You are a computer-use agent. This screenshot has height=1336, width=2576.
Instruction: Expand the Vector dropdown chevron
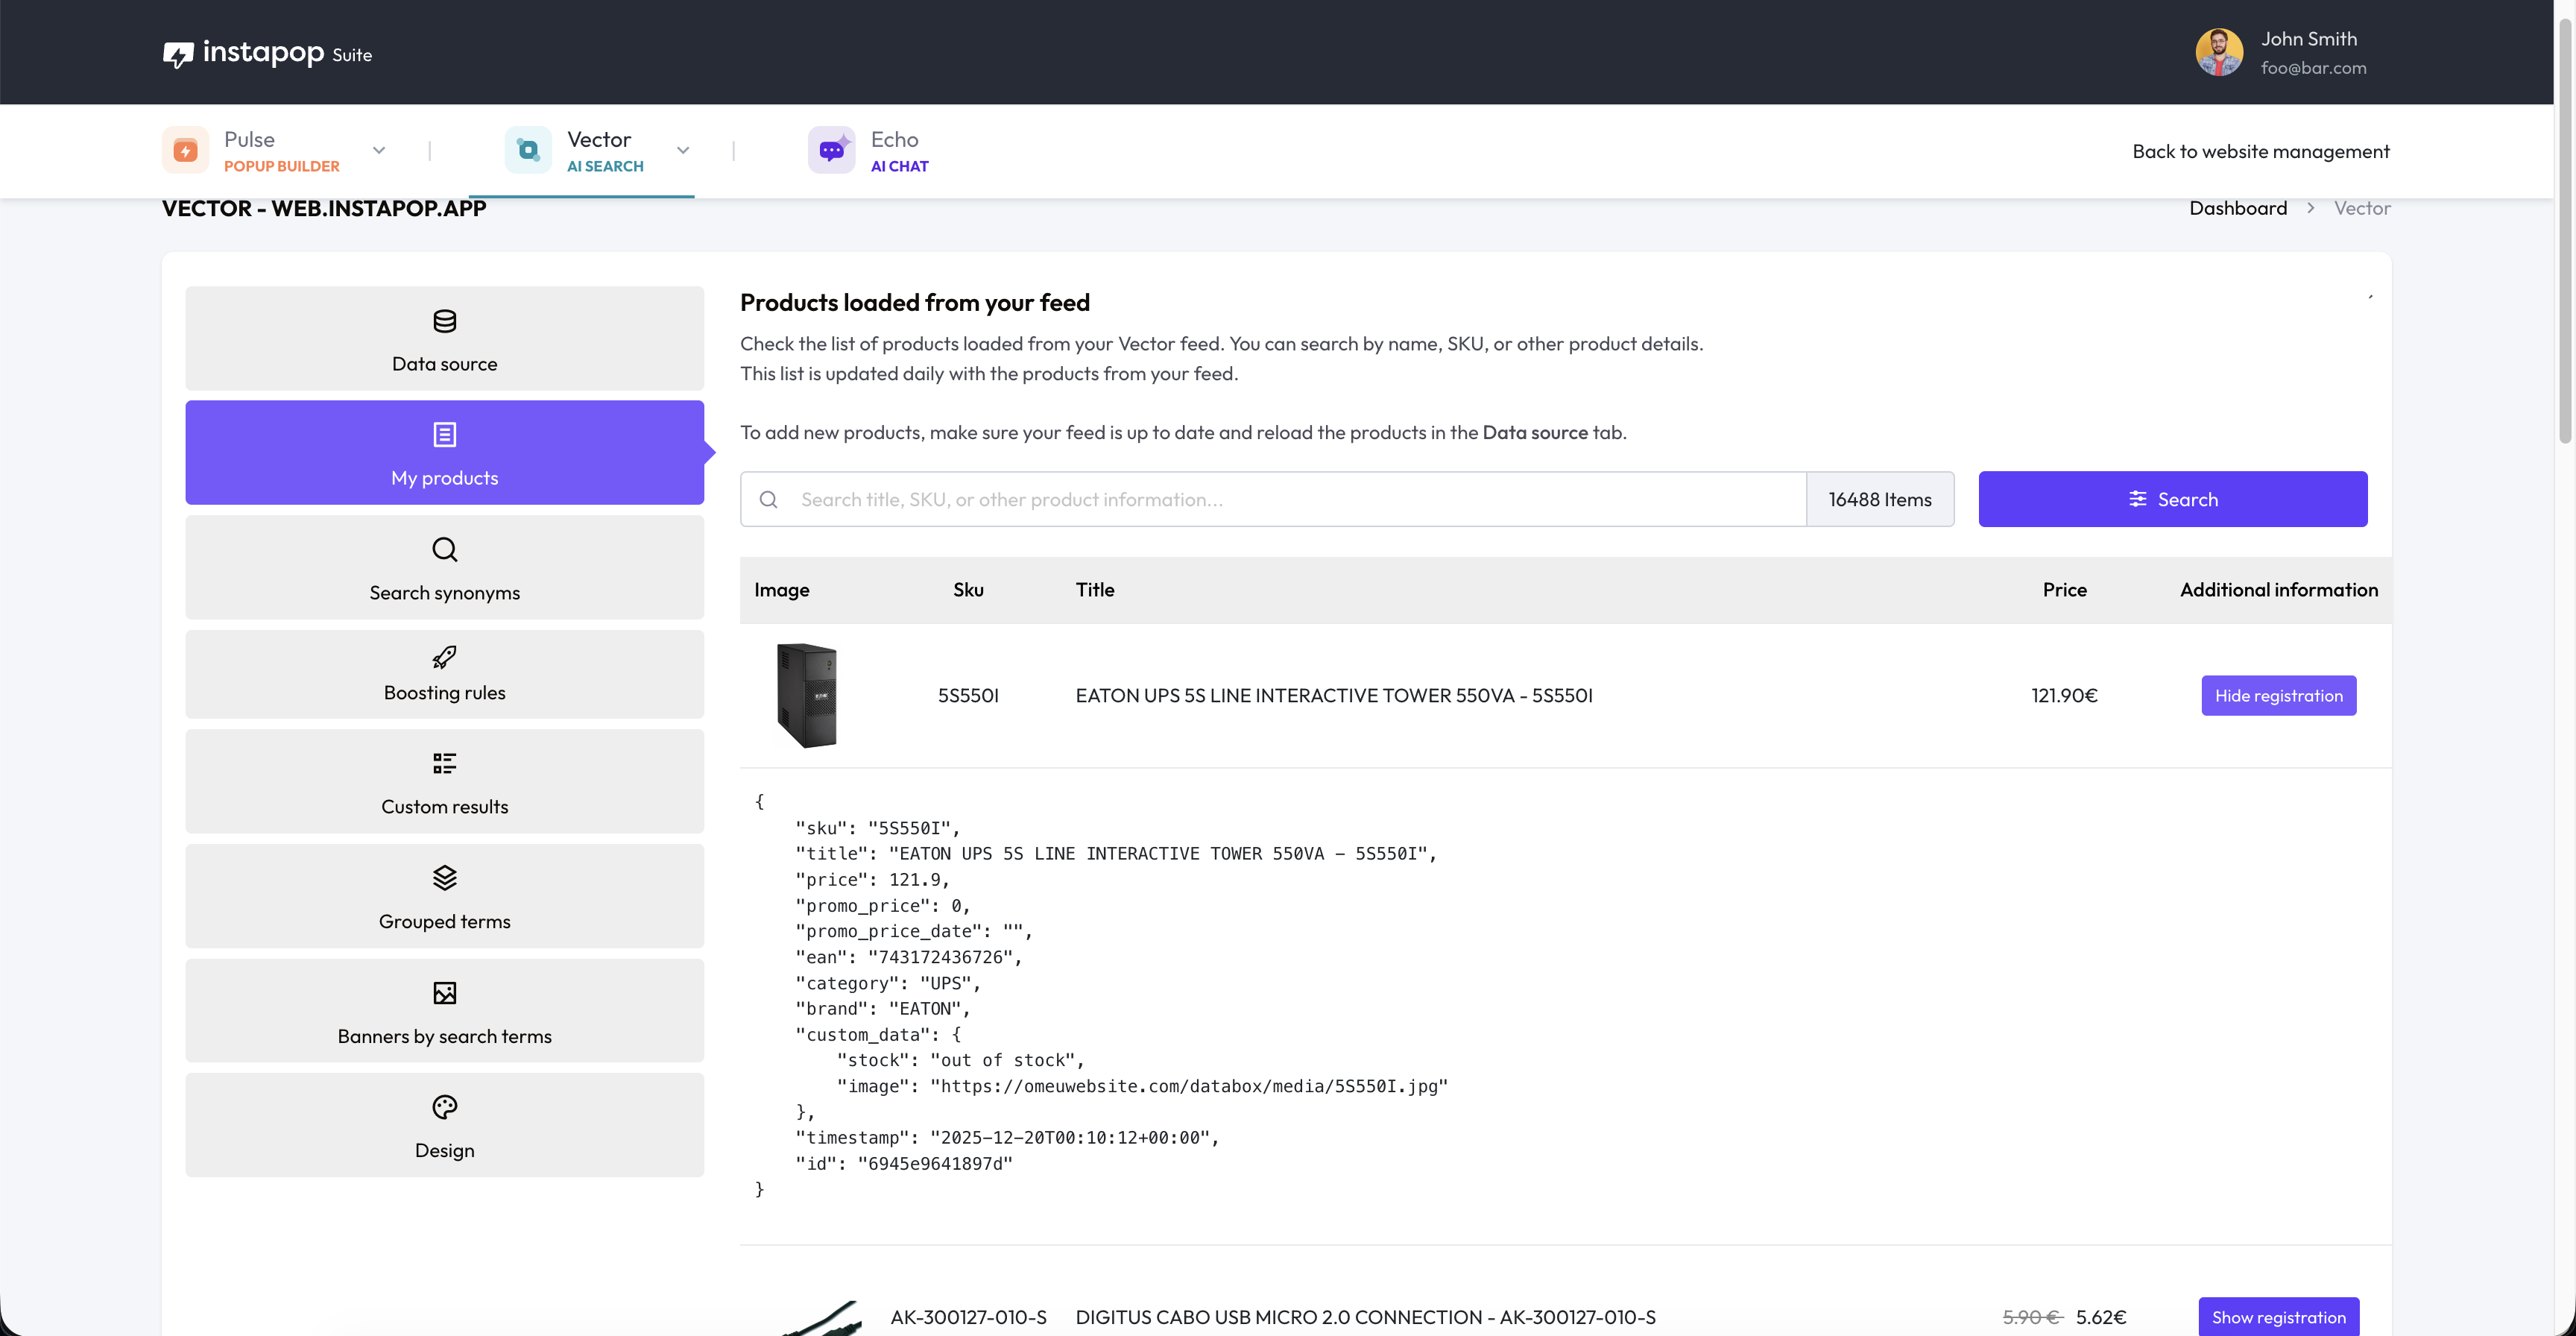click(683, 151)
